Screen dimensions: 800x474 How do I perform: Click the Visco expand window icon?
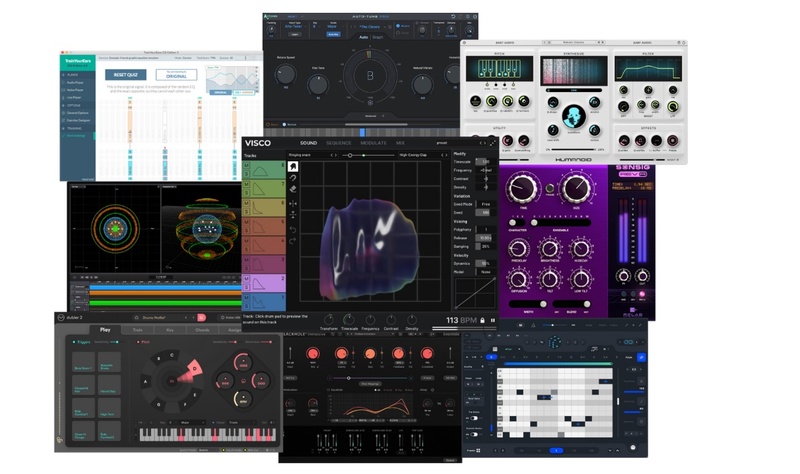(491, 143)
